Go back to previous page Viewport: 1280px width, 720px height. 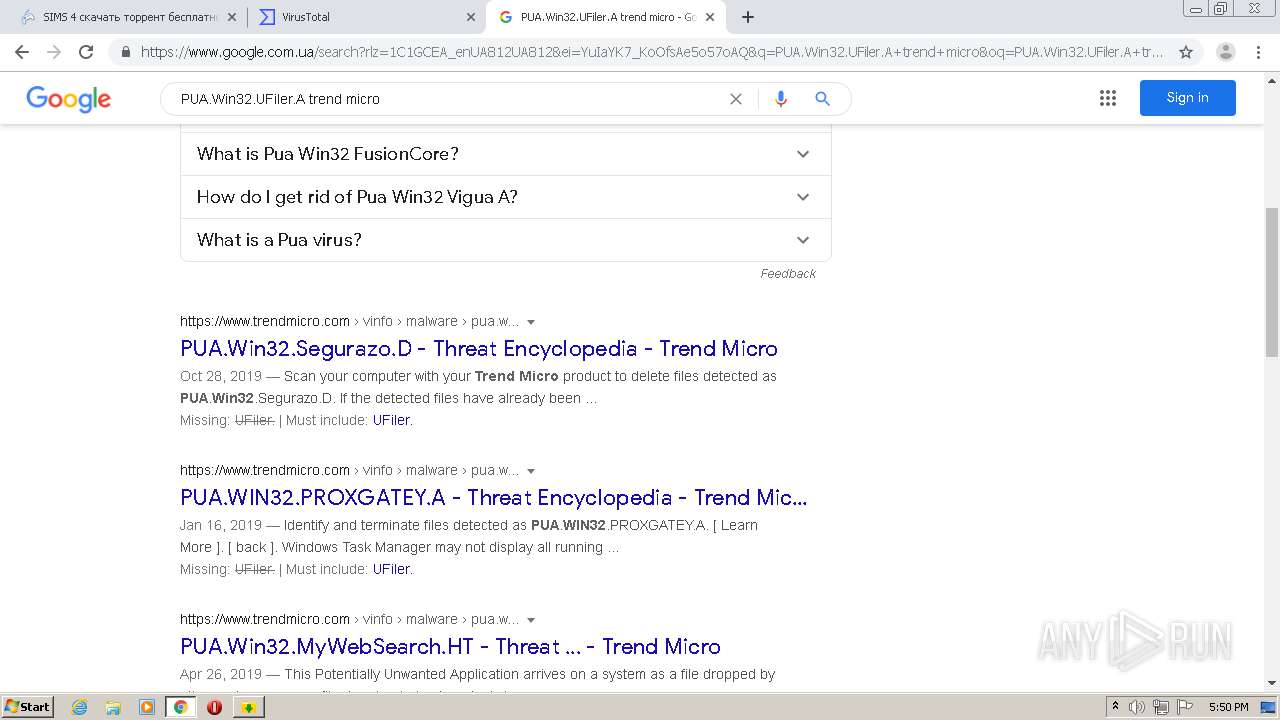click(x=22, y=52)
